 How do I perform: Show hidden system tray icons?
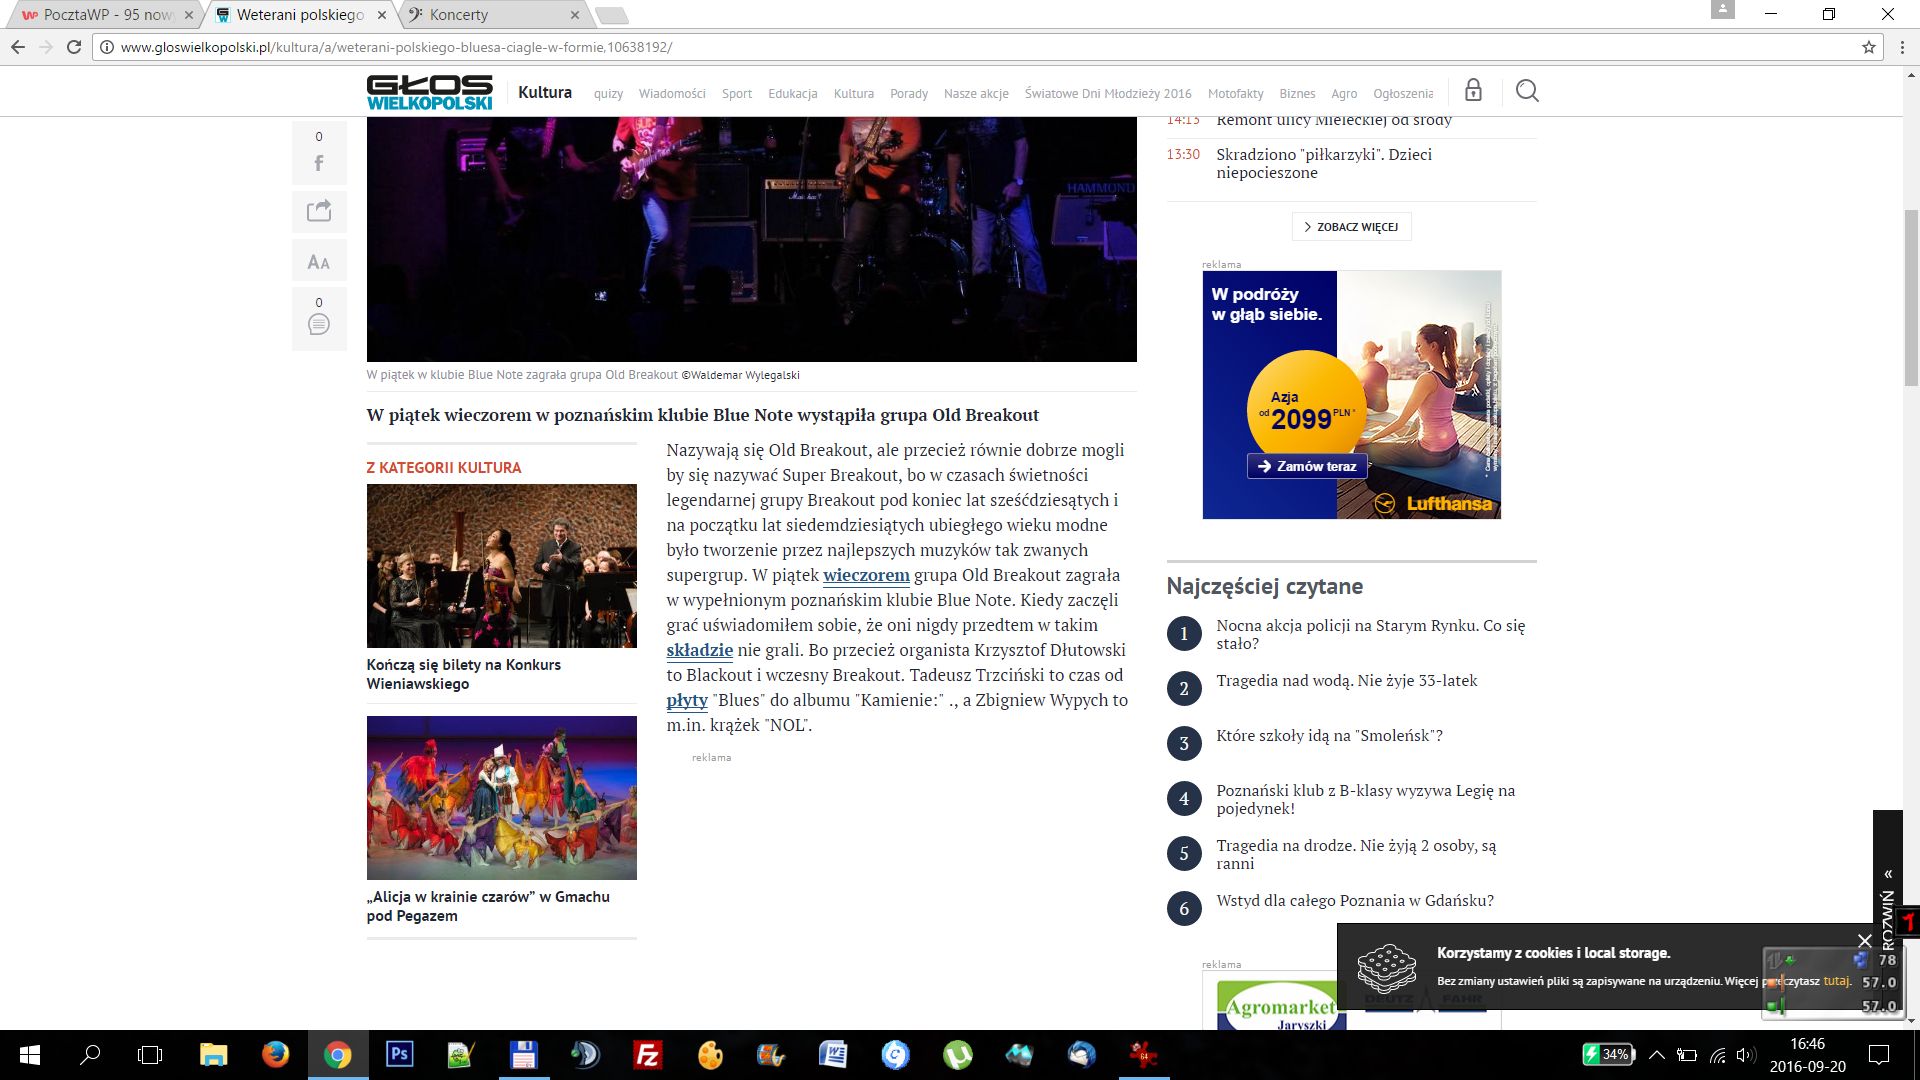pyautogui.click(x=1657, y=1055)
